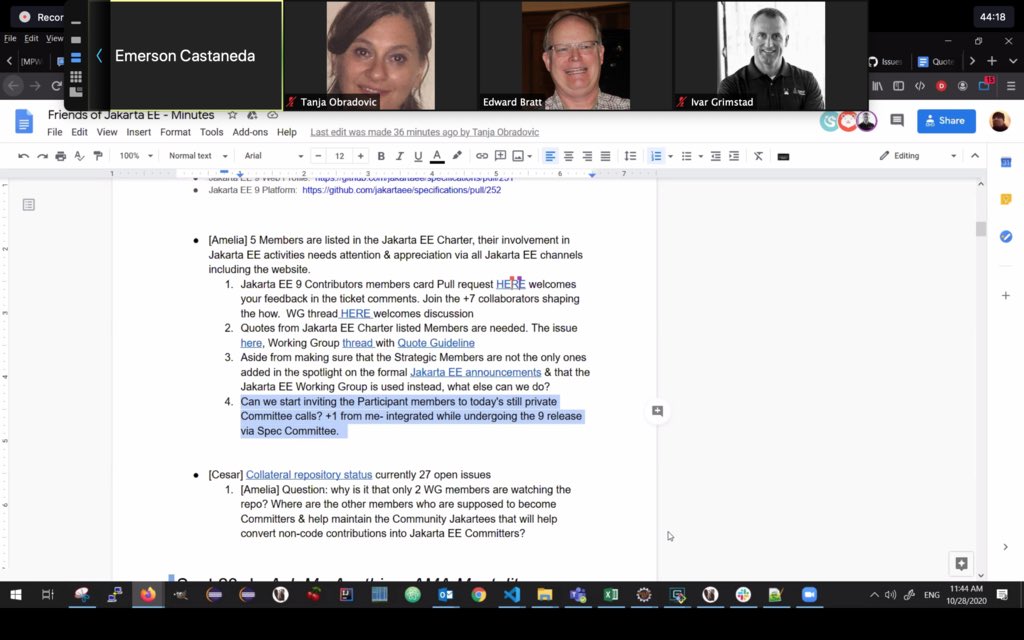Open the File menu in Docs
This screenshot has width=1024, height=640.
(55, 132)
